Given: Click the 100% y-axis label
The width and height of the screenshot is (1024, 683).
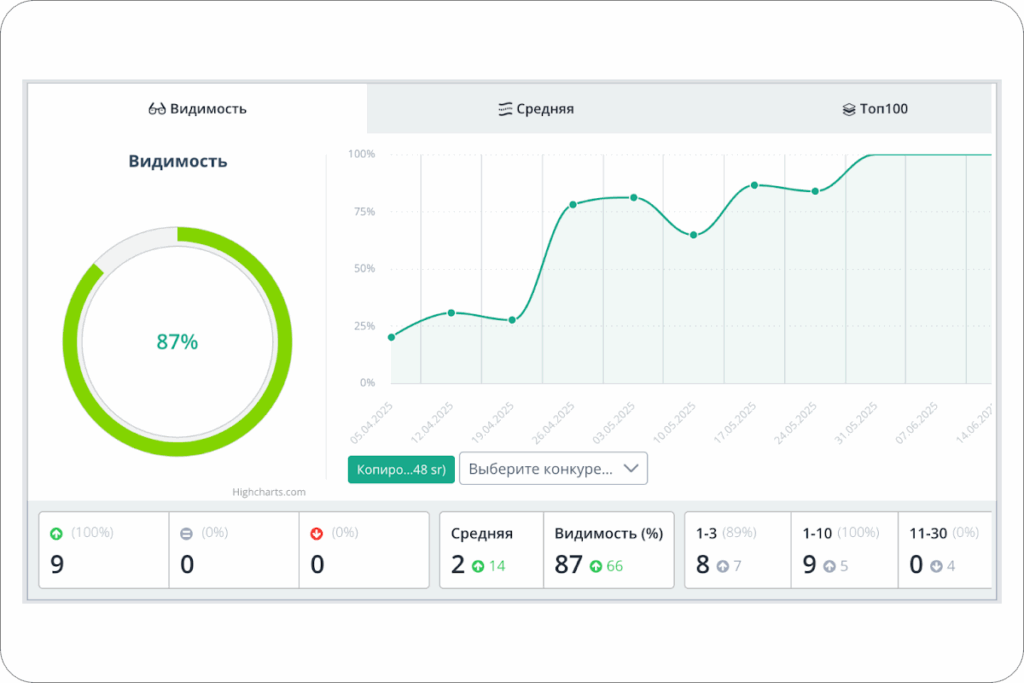Looking at the screenshot, I should (361, 154).
